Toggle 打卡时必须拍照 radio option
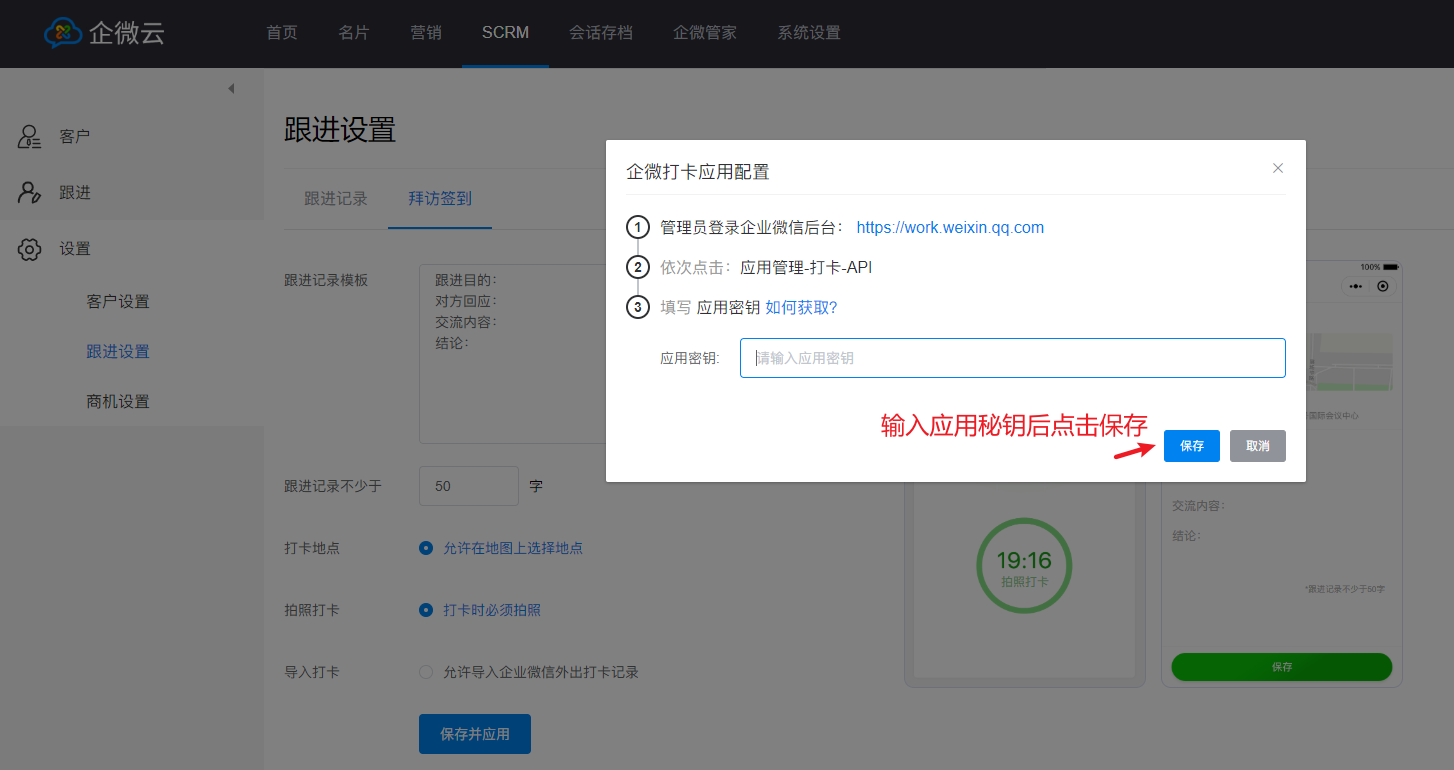 coord(426,610)
